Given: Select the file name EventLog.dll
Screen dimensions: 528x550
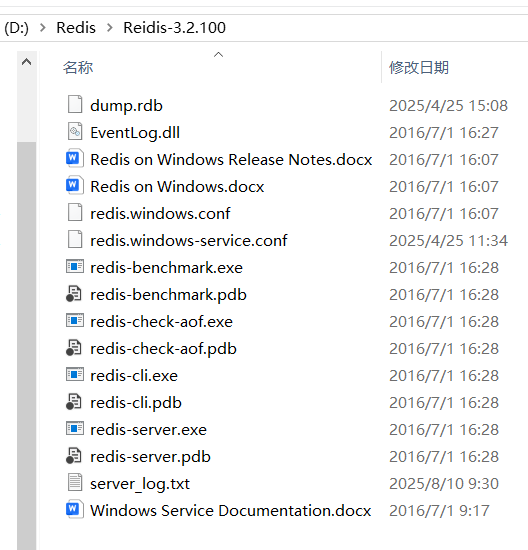Looking at the screenshot, I should point(135,133).
